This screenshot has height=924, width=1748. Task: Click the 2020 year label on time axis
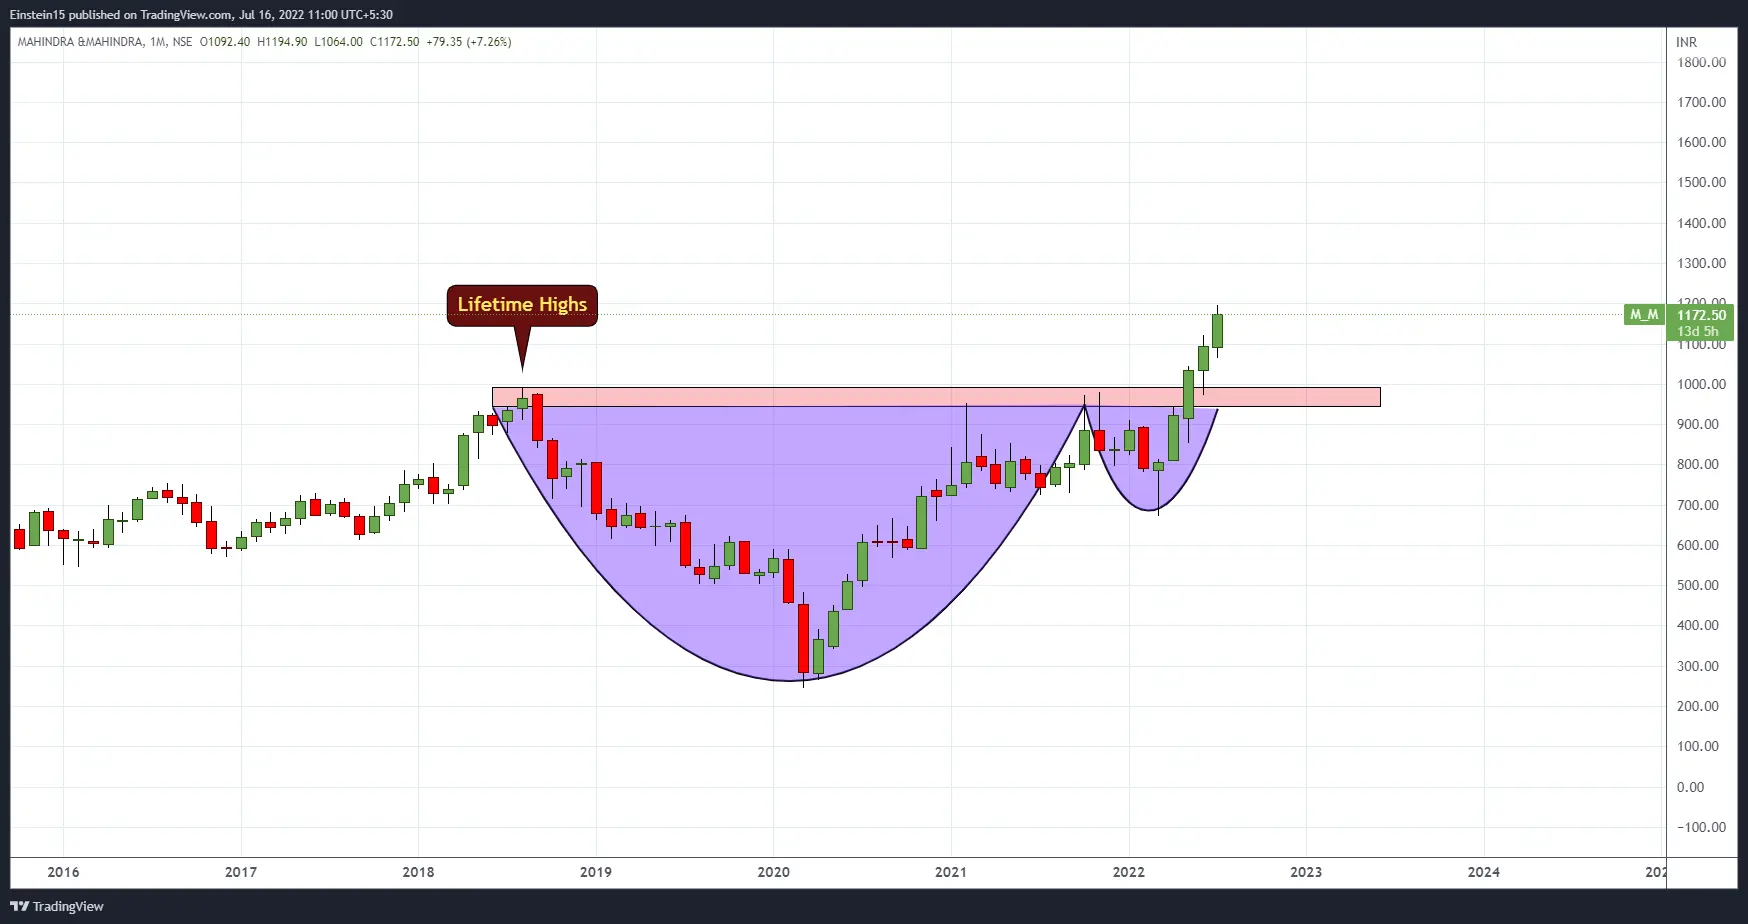773,872
